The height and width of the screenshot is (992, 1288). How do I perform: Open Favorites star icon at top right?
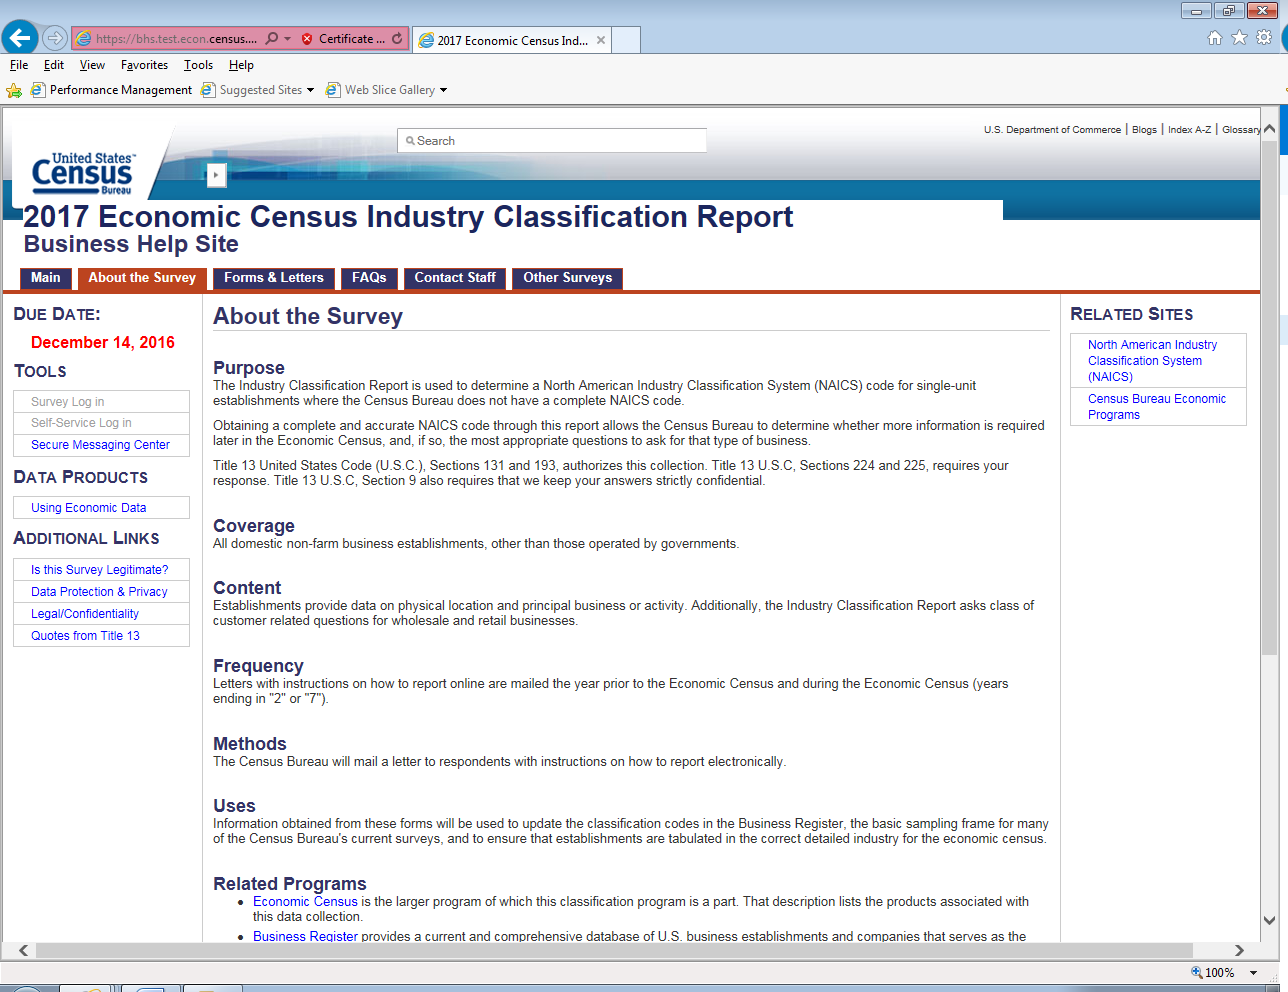click(1239, 38)
